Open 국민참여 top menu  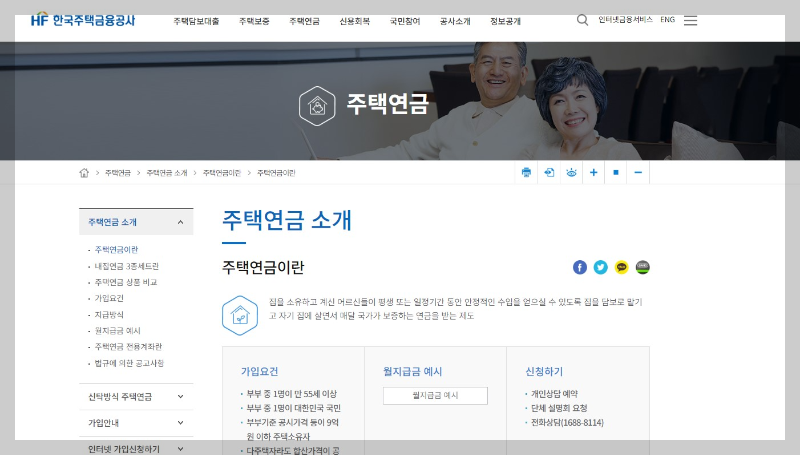click(x=405, y=21)
